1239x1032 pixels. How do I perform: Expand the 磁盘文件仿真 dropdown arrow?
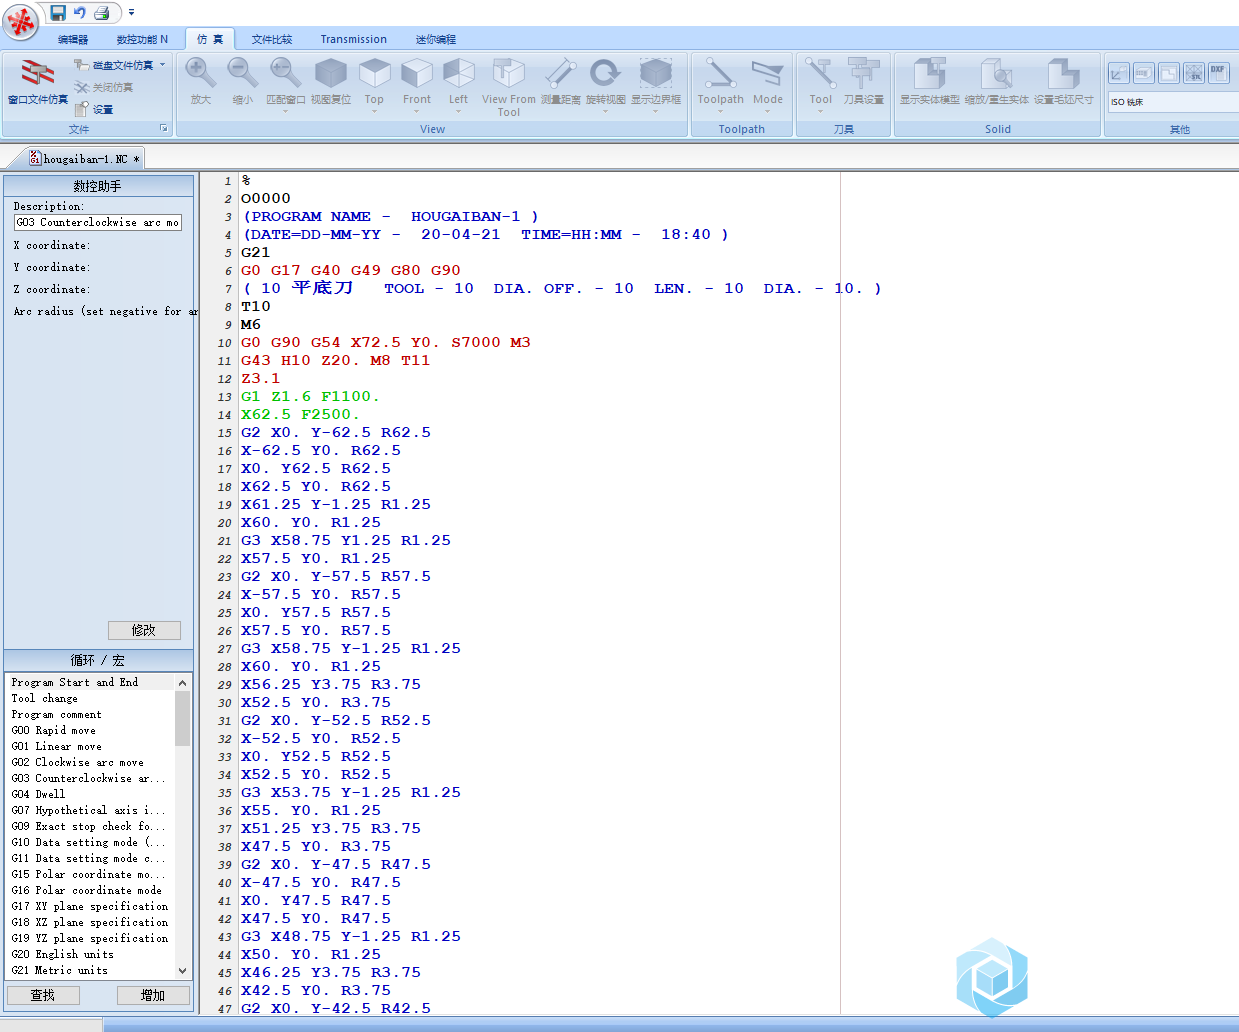pyautogui.click(x=163, y=65)
